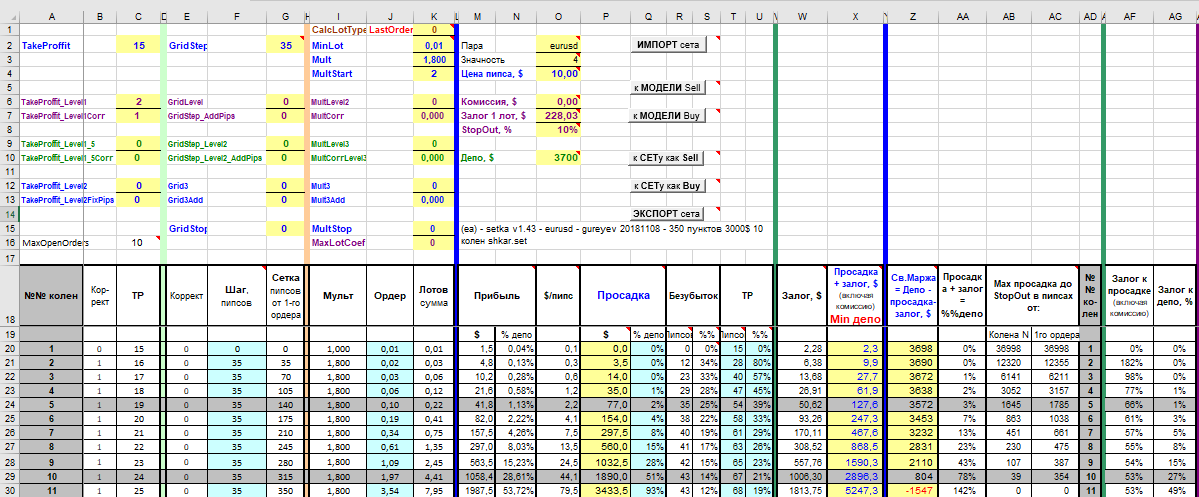Select the MultStop label cell
Screen dimensions: 1199x497
click(338, 228)
